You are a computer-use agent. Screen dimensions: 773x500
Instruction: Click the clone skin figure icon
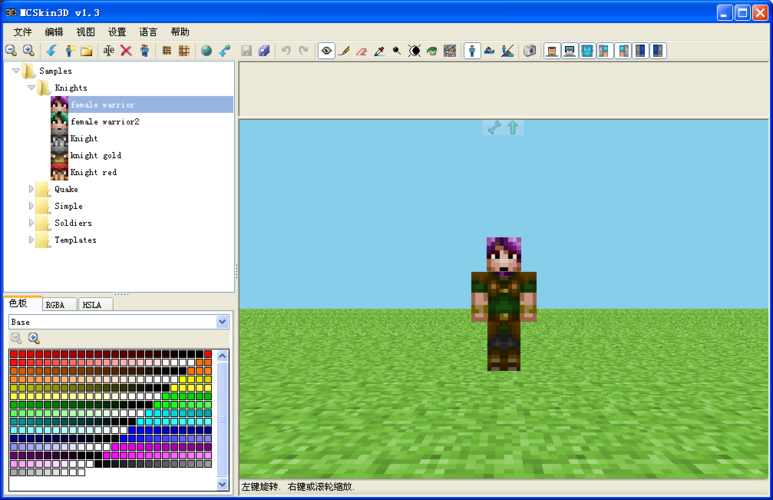[144, 50]
